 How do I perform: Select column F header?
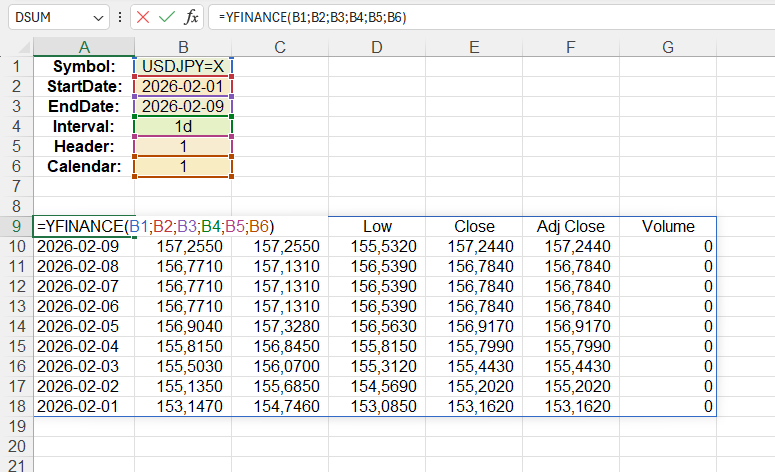570,47
